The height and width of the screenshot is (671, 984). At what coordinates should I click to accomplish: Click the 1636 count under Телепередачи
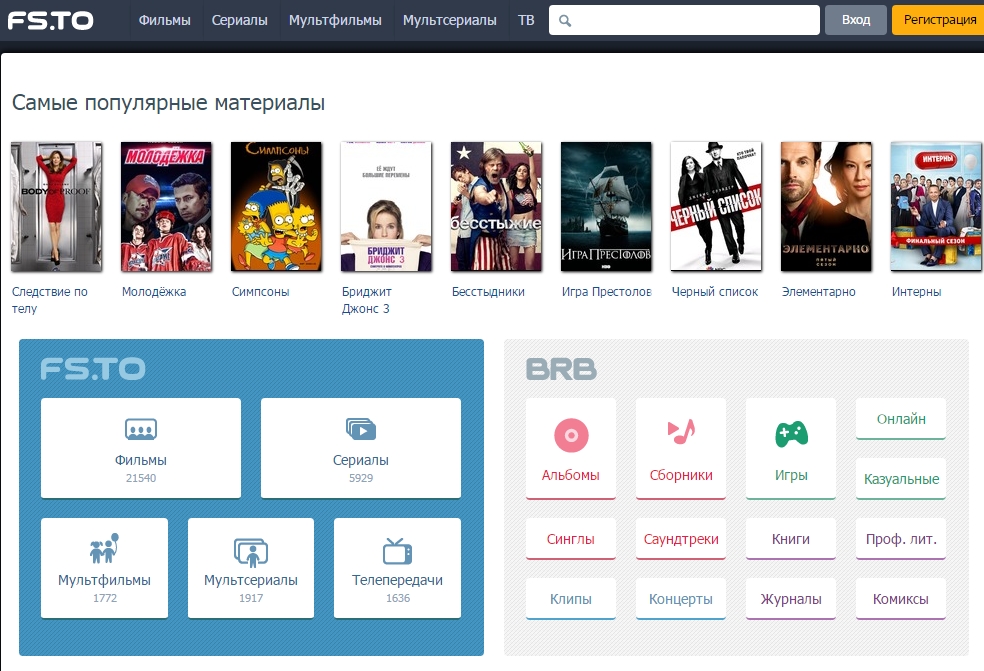click(398, 598)
